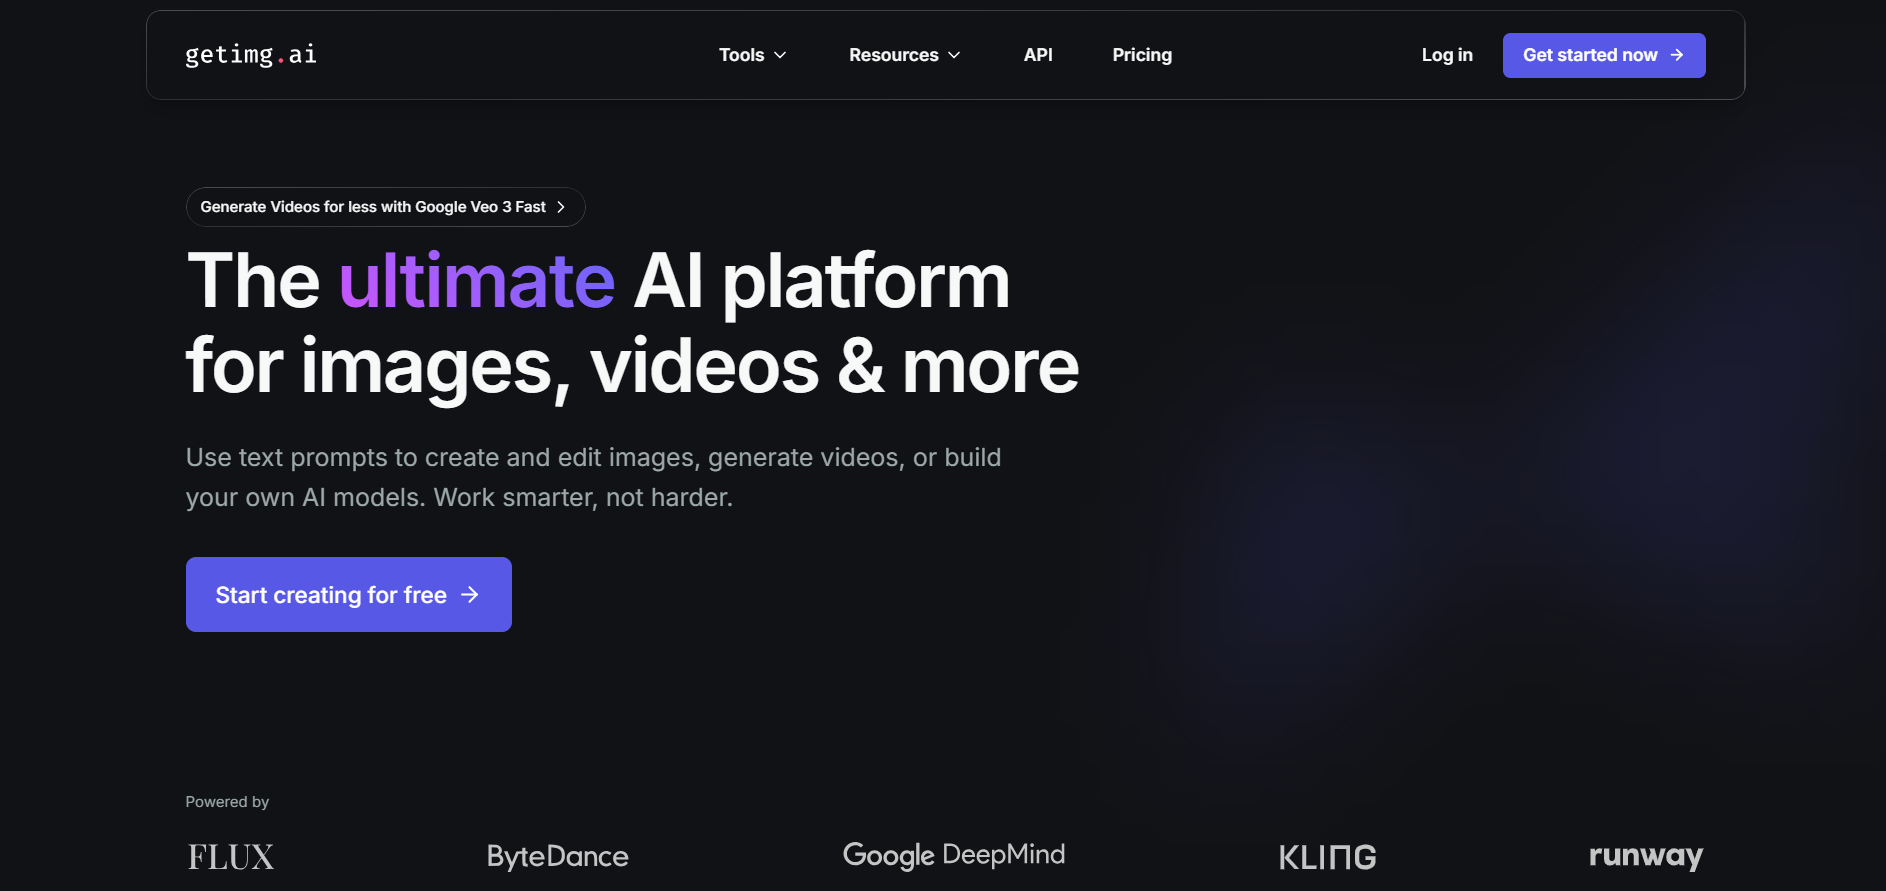Screen dimensions: 1886x891
Task: Click the FLUX logo
Action: pos(231,857)
